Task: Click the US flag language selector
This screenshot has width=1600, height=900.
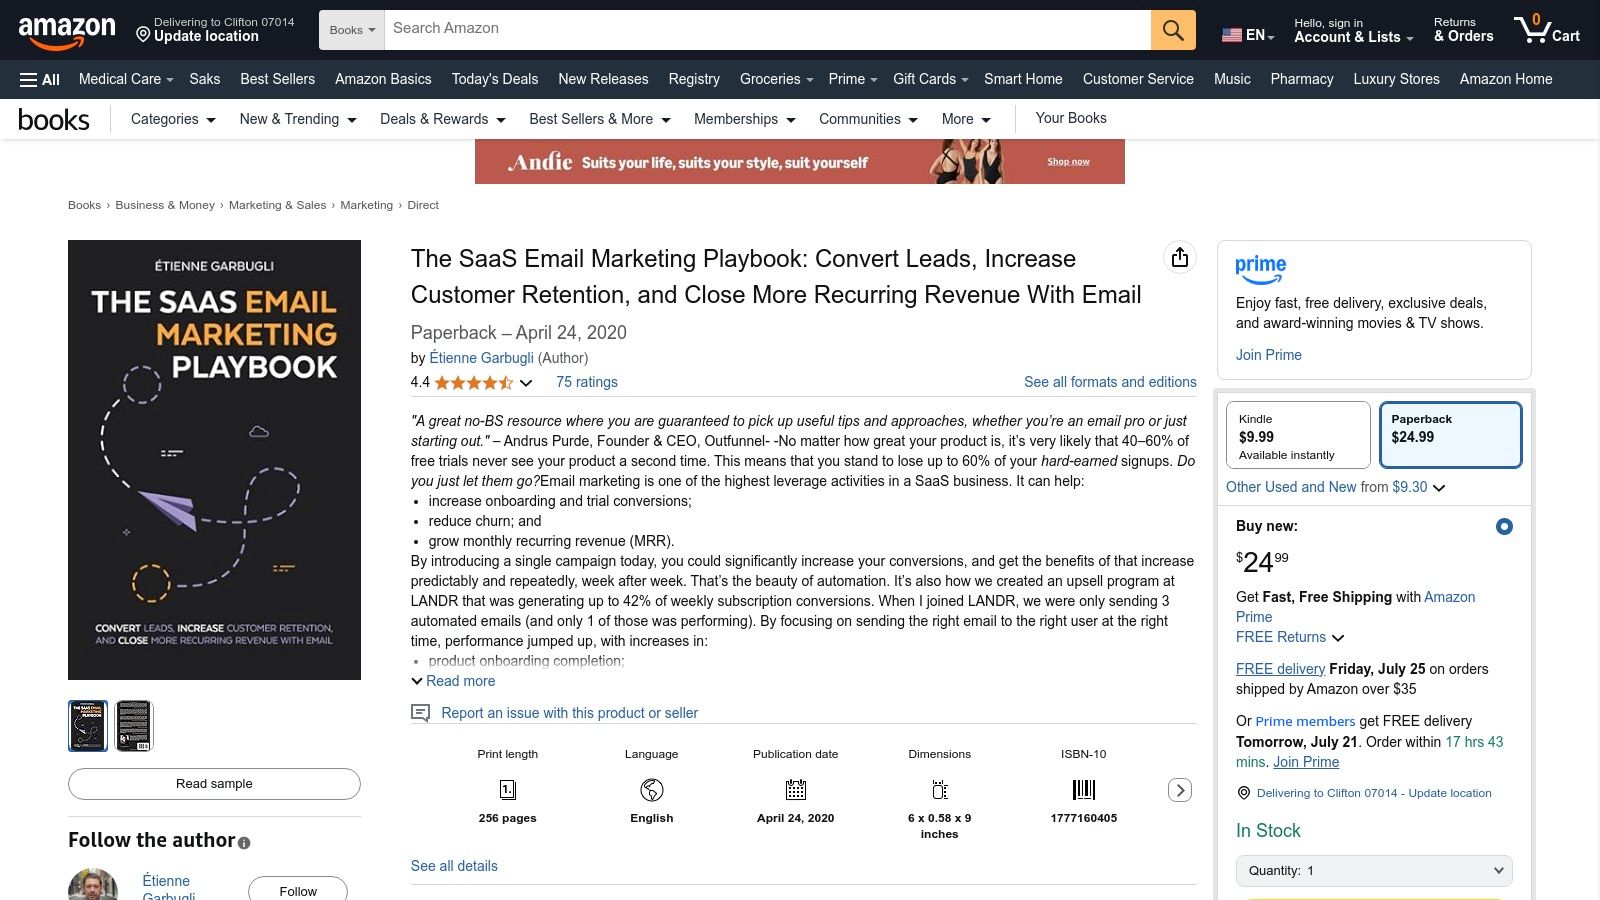Action: click(1247, 35)
